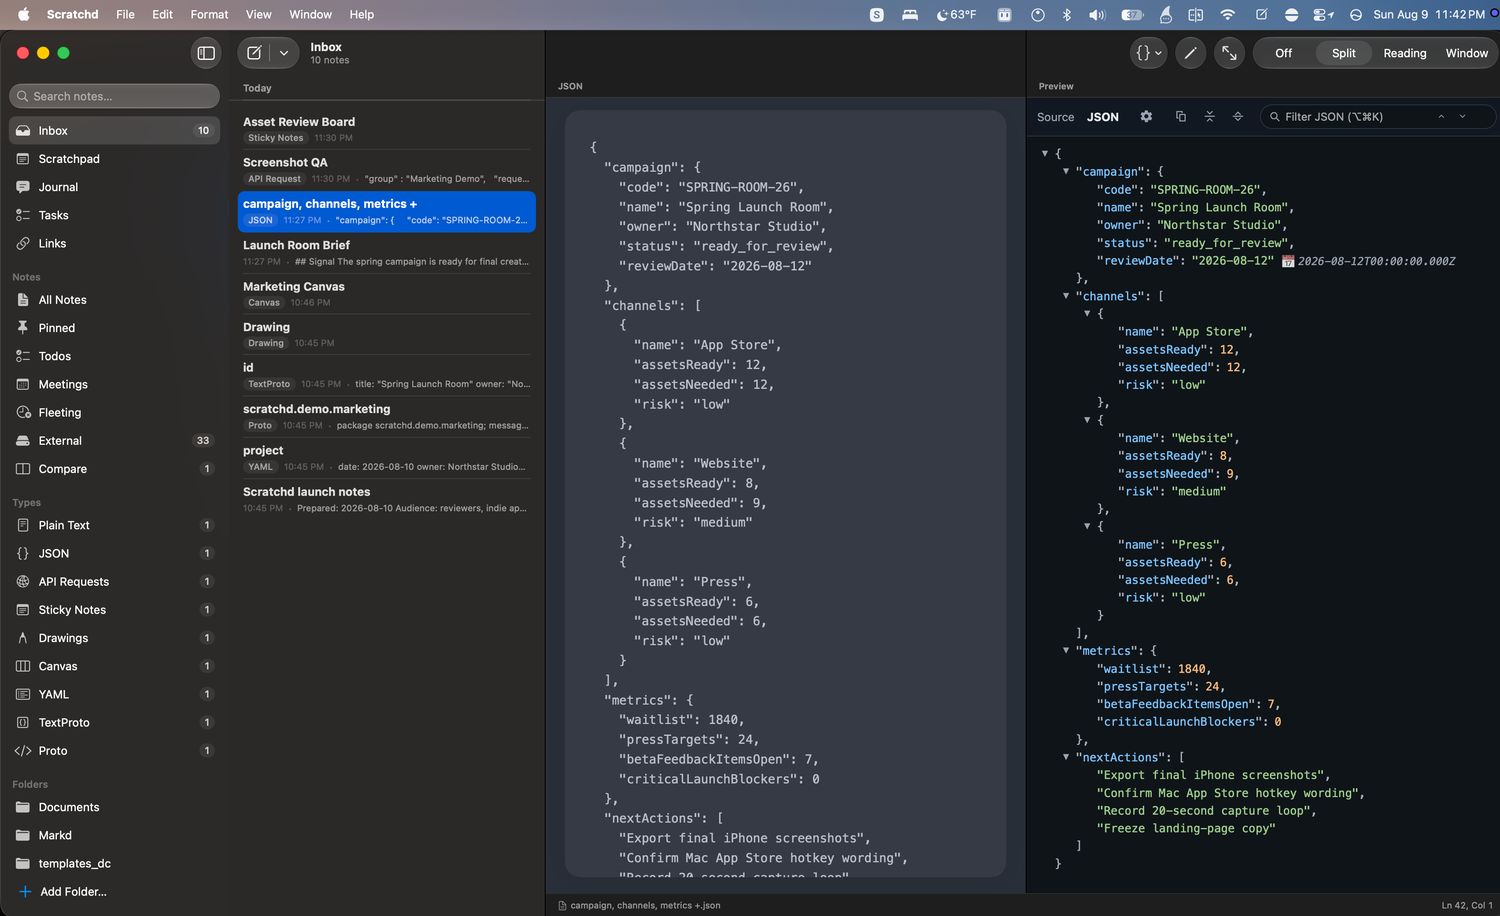Collapse the Website channel object
The image size is (1500, 916).
(x=1087, y=420)
